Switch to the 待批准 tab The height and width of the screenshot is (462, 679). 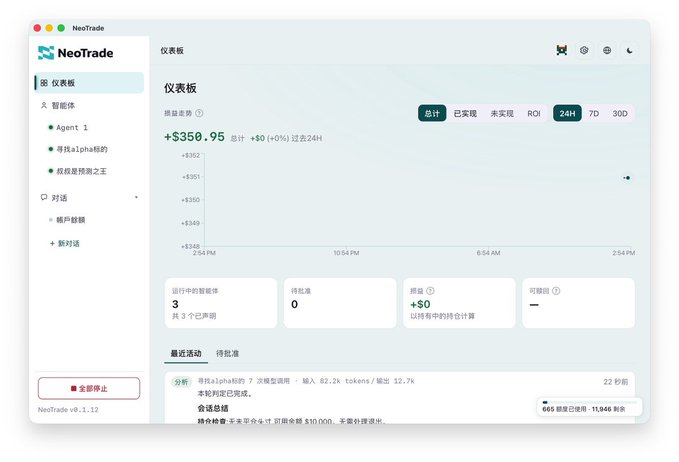(227, 353)
